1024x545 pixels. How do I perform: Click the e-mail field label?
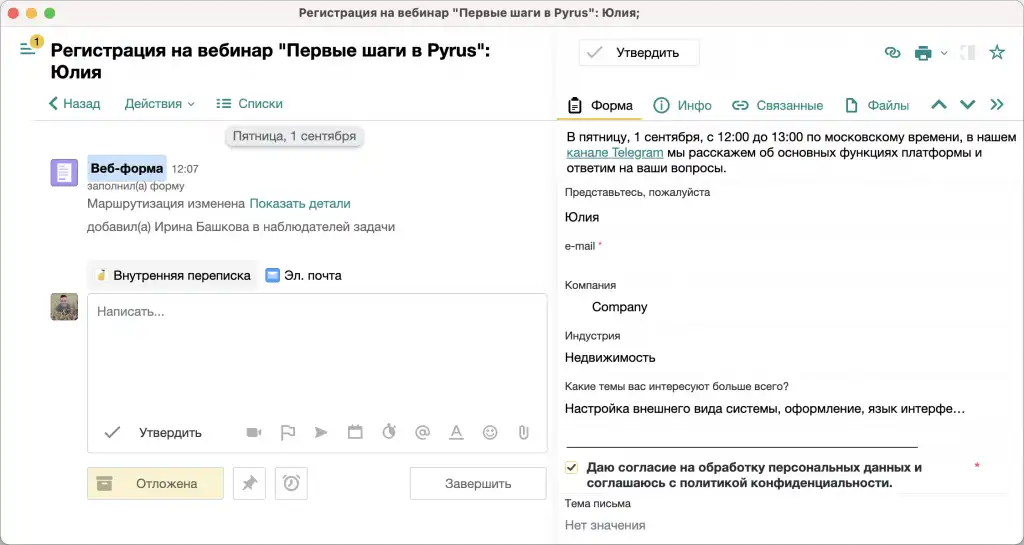tap(580, 247)
